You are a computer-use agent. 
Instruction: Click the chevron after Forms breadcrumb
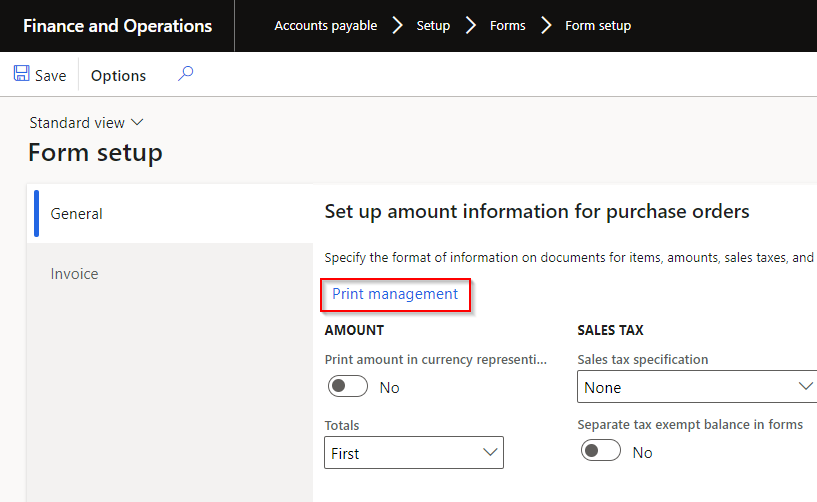pyautogui.click(x=546, y=25)
